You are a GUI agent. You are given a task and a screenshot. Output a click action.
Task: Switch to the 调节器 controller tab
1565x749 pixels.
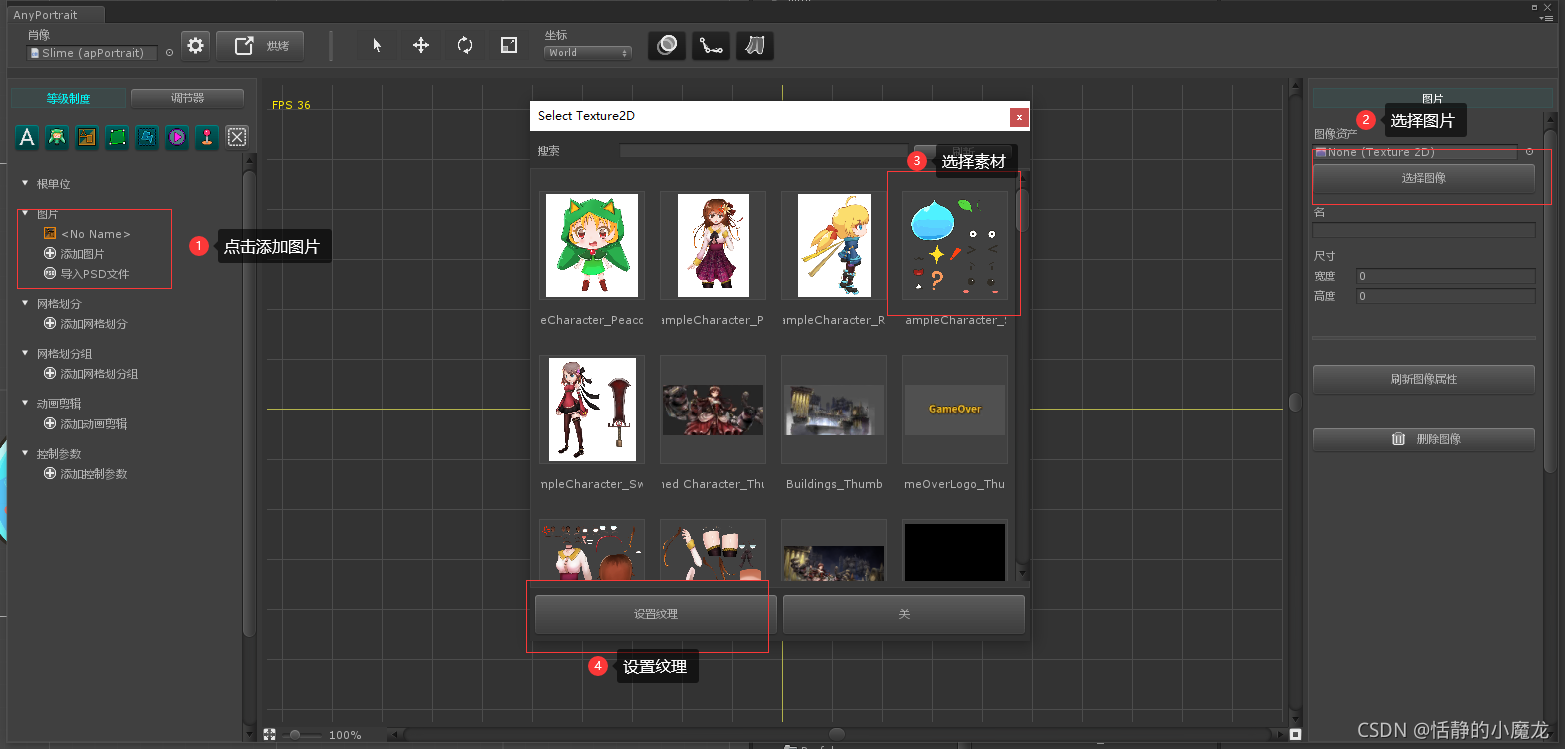point(187,98)
